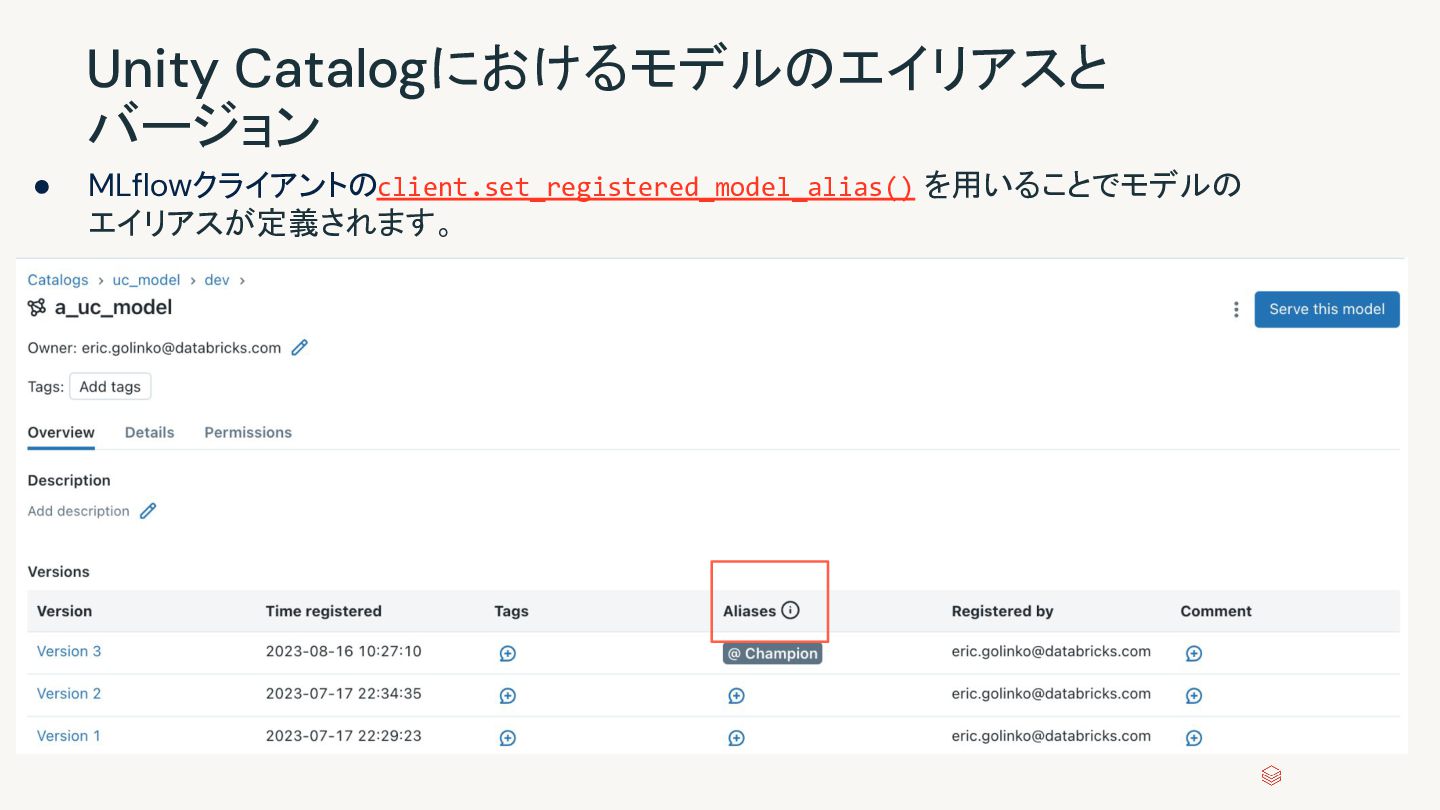The width and height of the screenshot is (1440, 810).
Task: Click the timestamp 2023-07-17 22:29:23
Action: click(344, 735)
